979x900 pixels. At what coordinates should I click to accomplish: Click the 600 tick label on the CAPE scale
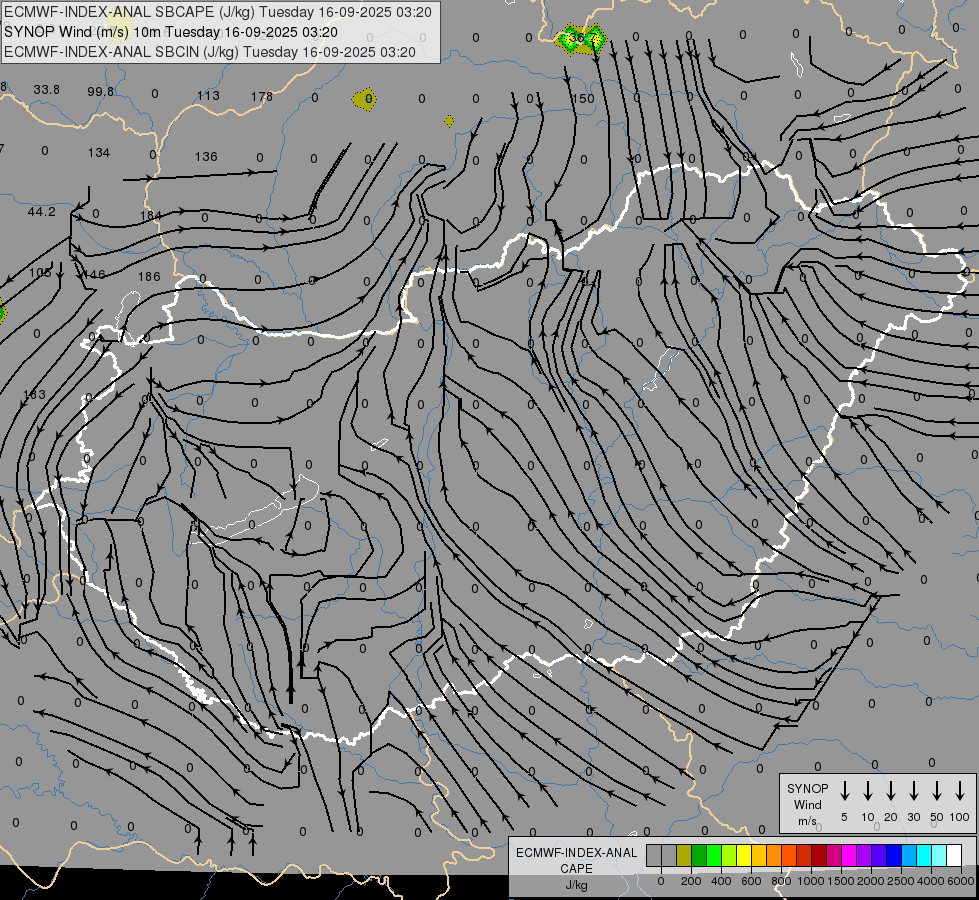[x=751, y=881]
